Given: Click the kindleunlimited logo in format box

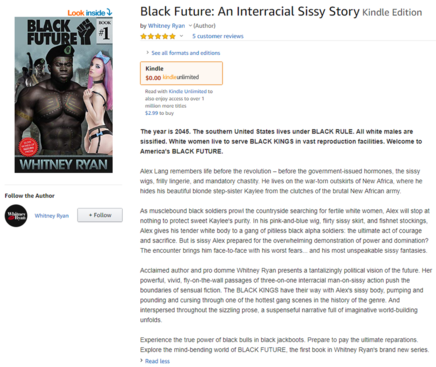Looking at the screenshot, I should click(x=181, y=77).
